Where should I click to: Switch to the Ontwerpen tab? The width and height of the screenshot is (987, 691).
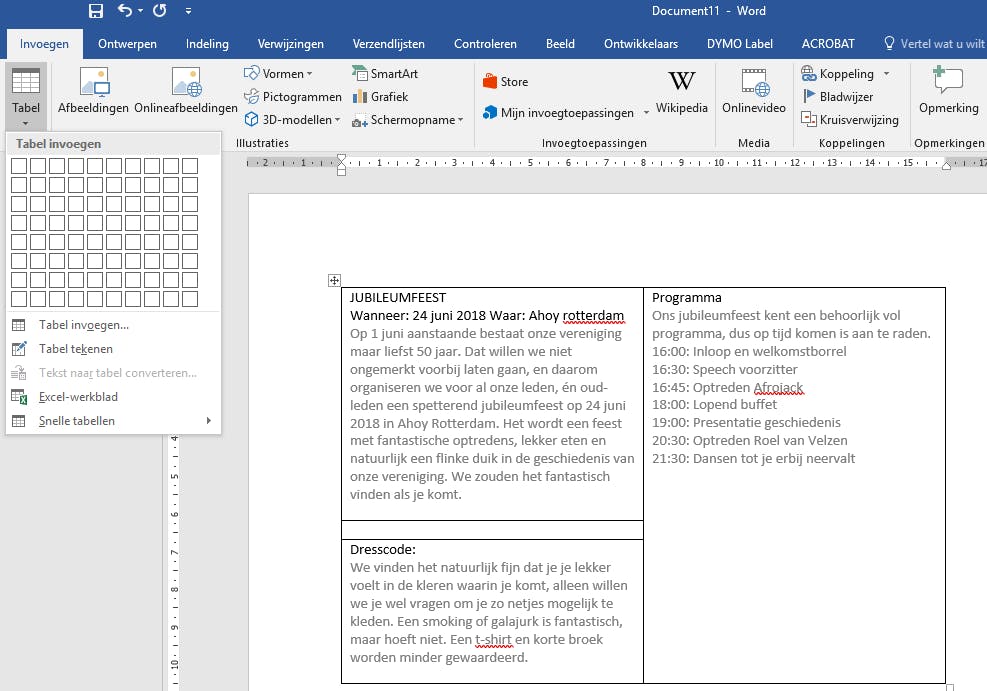click(x=127, y=44)
